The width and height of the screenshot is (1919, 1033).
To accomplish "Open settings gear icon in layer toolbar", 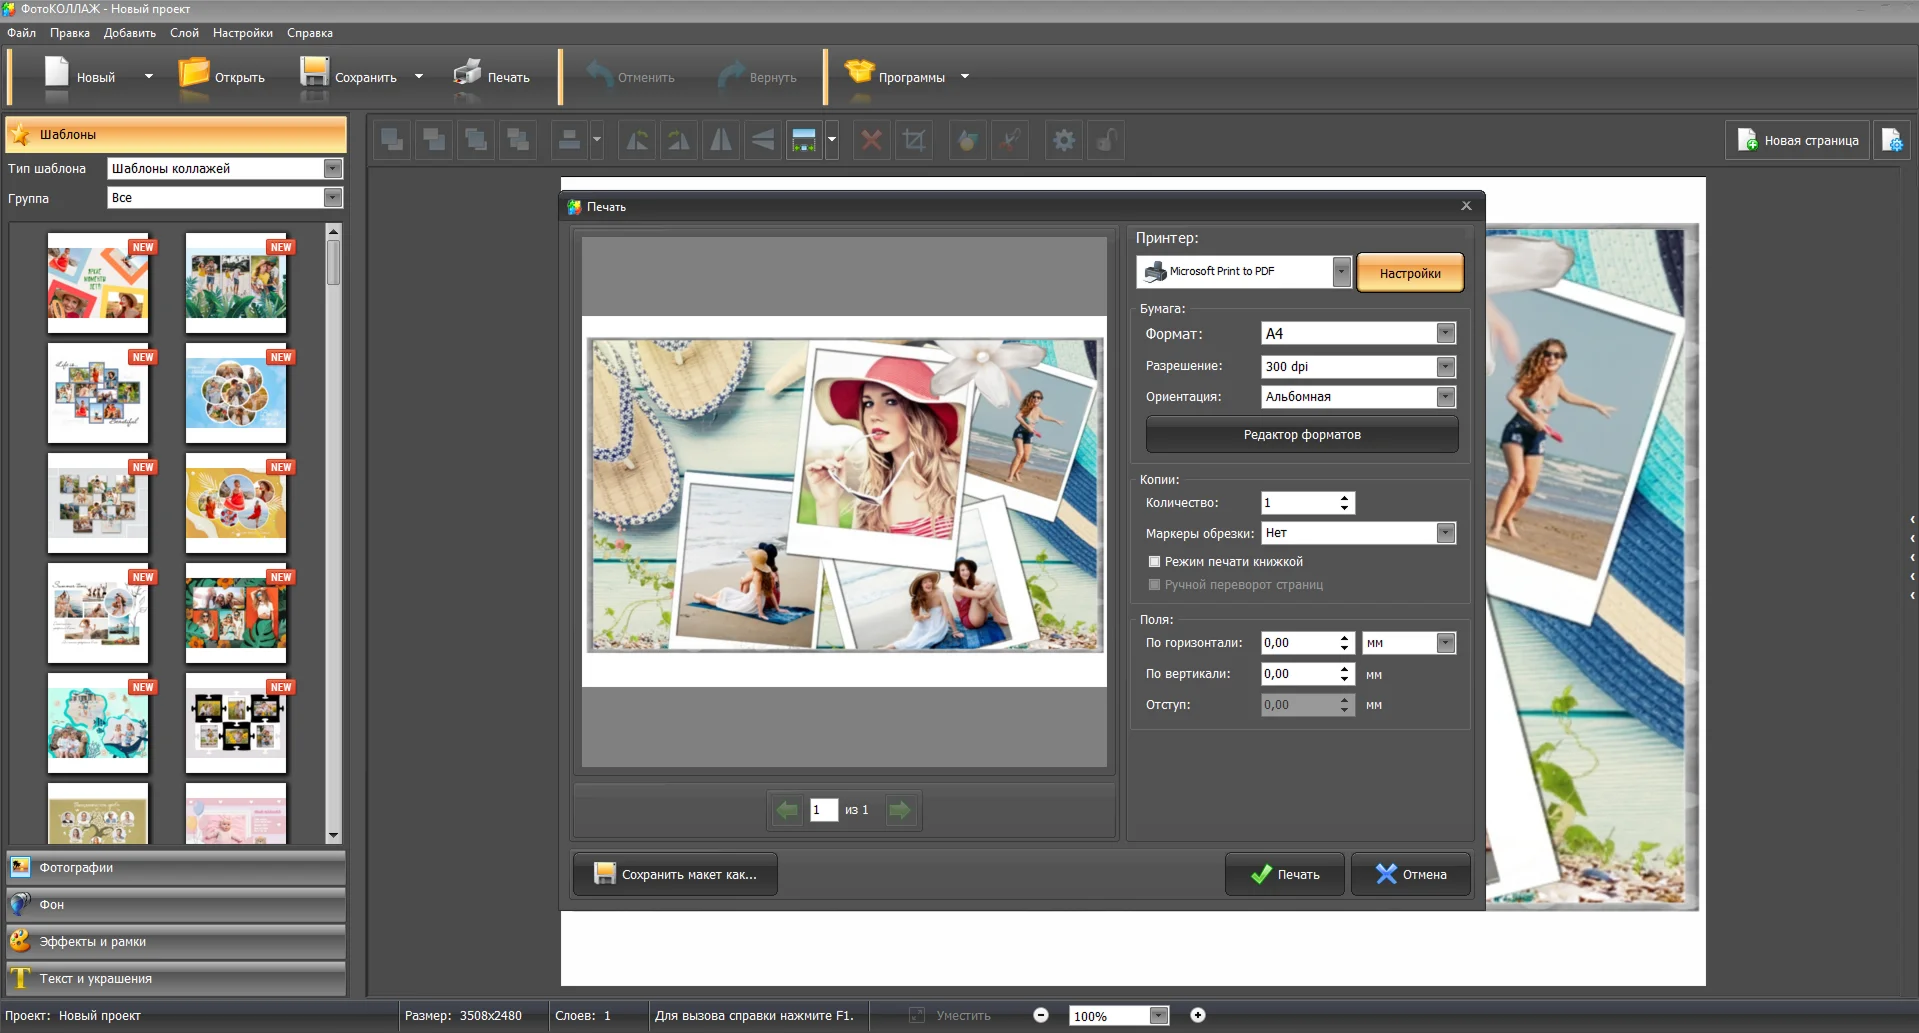I will pyautogui.click(x=1064, y=140).
